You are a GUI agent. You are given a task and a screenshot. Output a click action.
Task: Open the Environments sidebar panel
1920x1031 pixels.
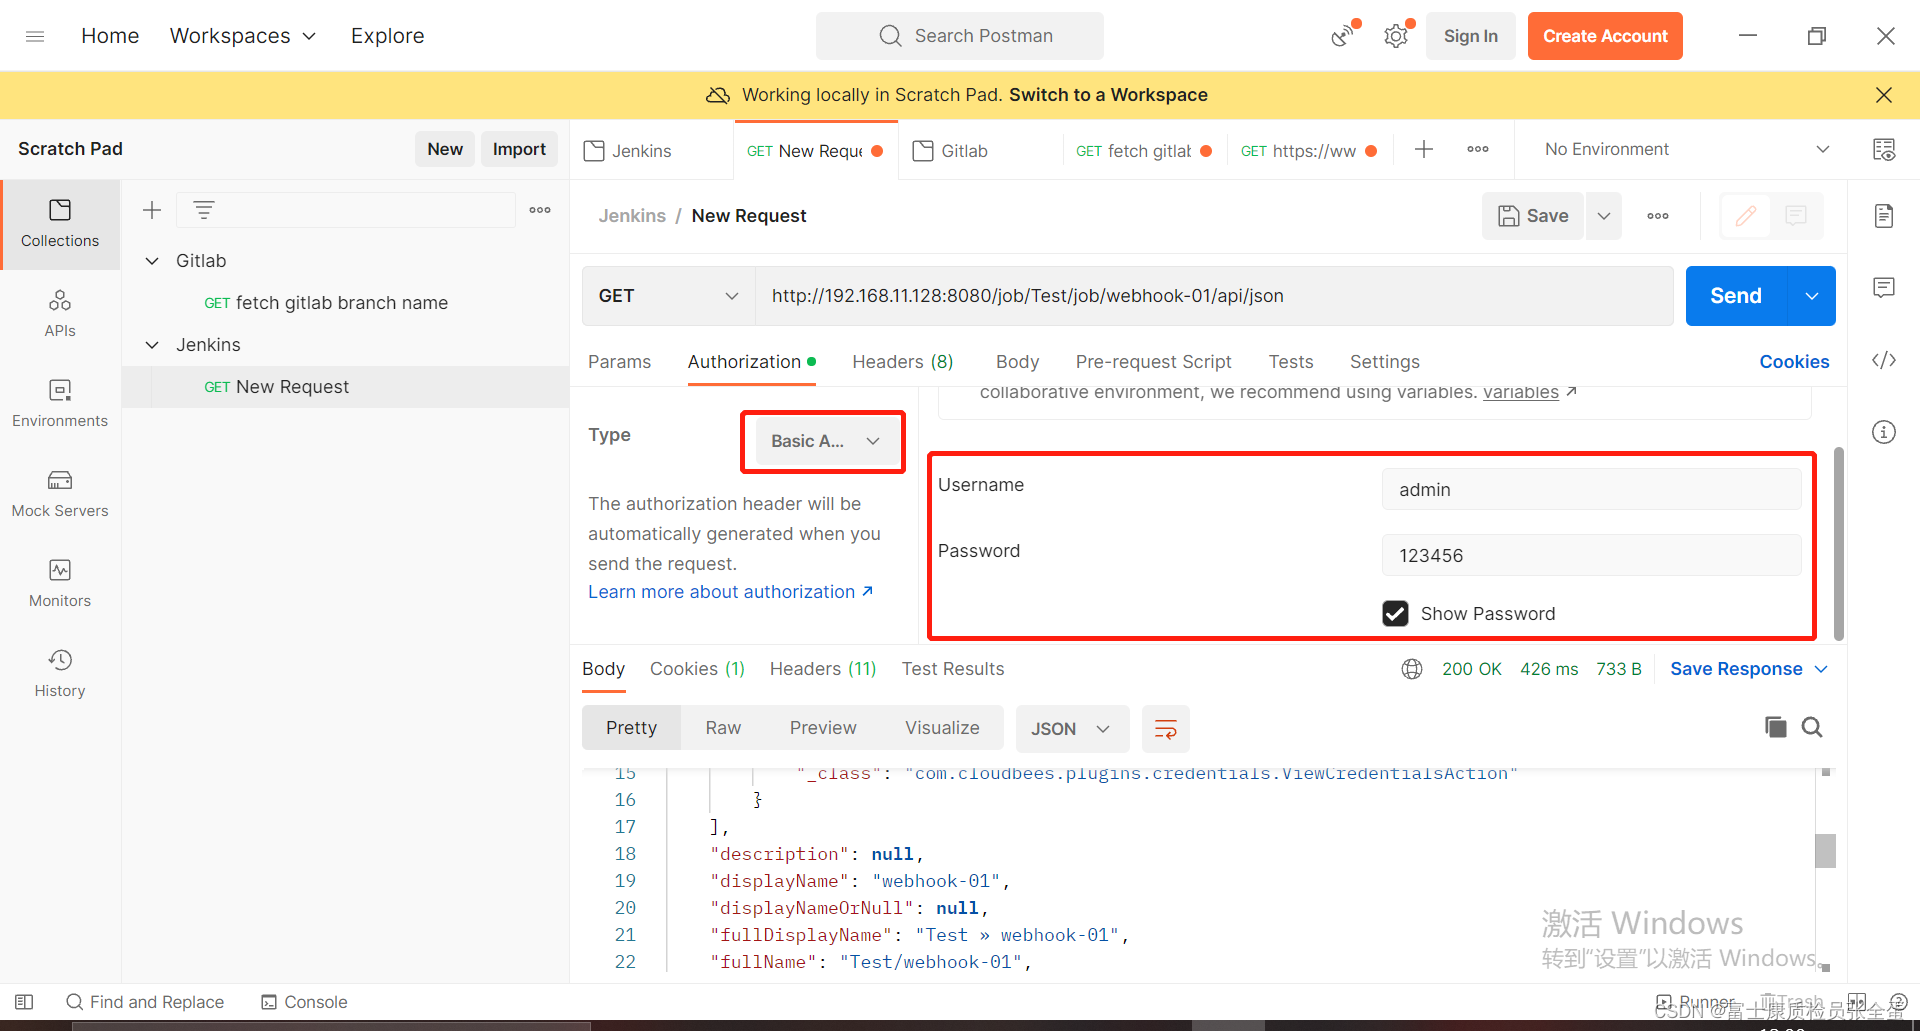click(60, 404)
